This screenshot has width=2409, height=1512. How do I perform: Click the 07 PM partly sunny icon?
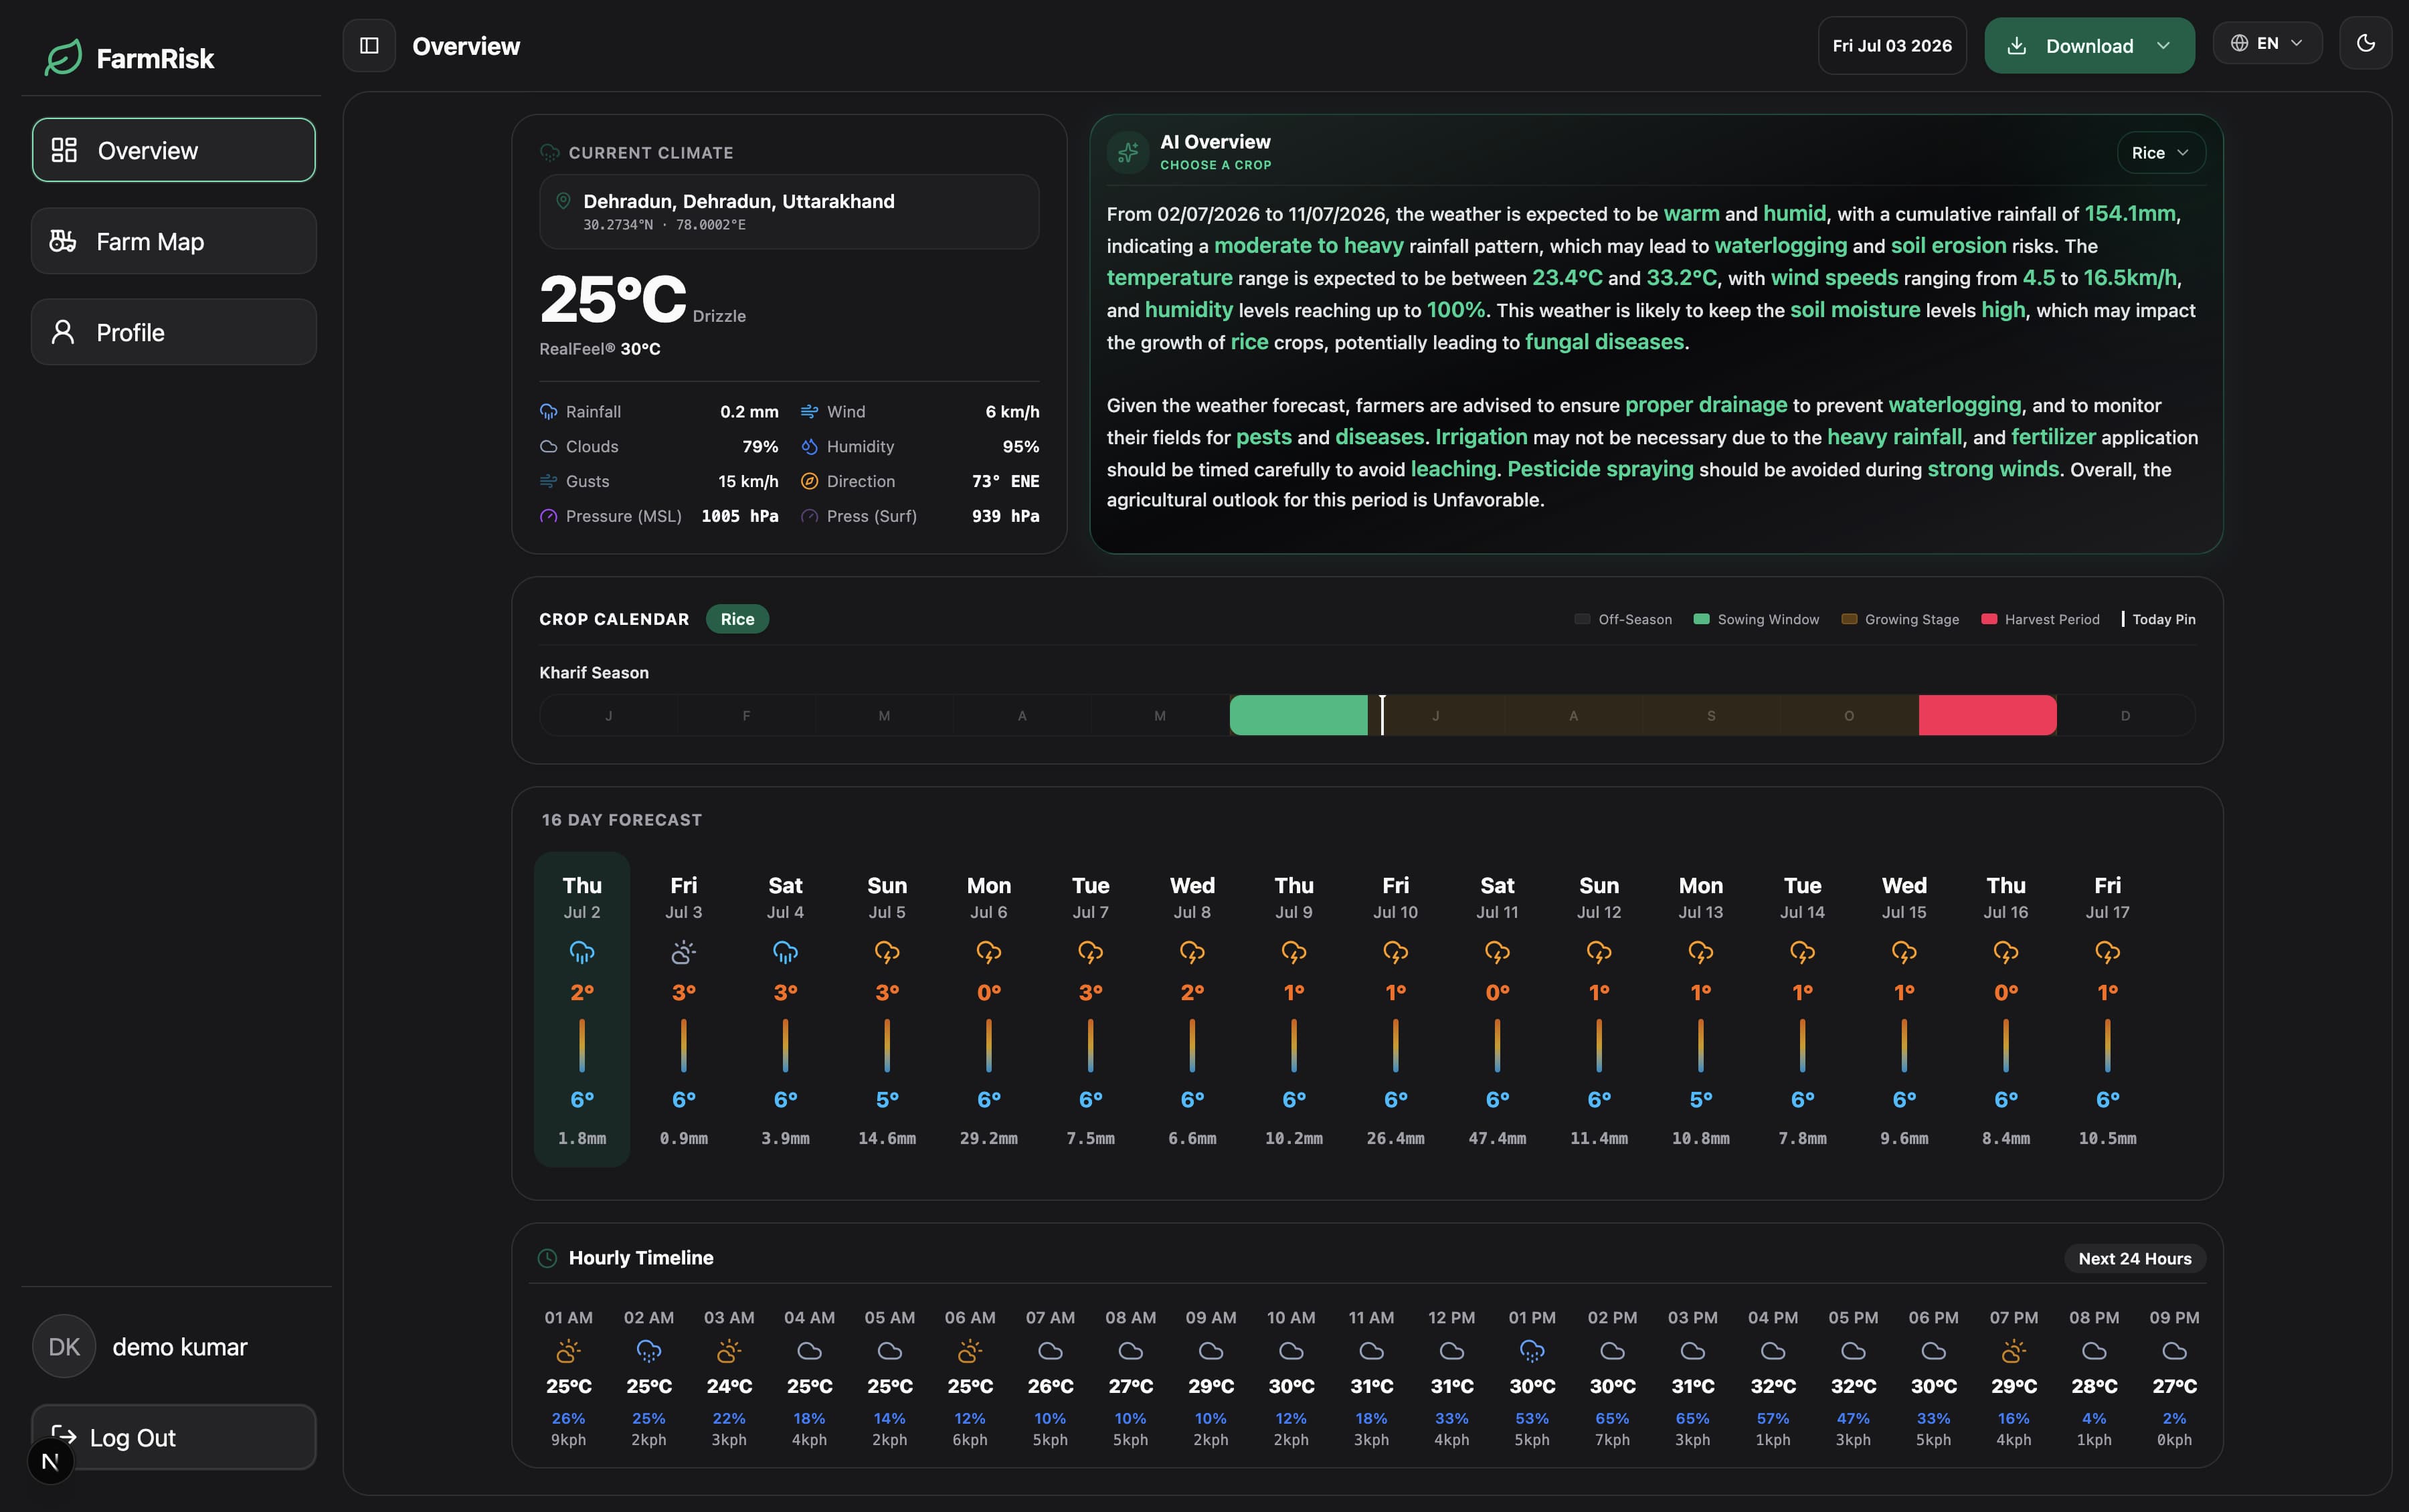[2013, 1352]
